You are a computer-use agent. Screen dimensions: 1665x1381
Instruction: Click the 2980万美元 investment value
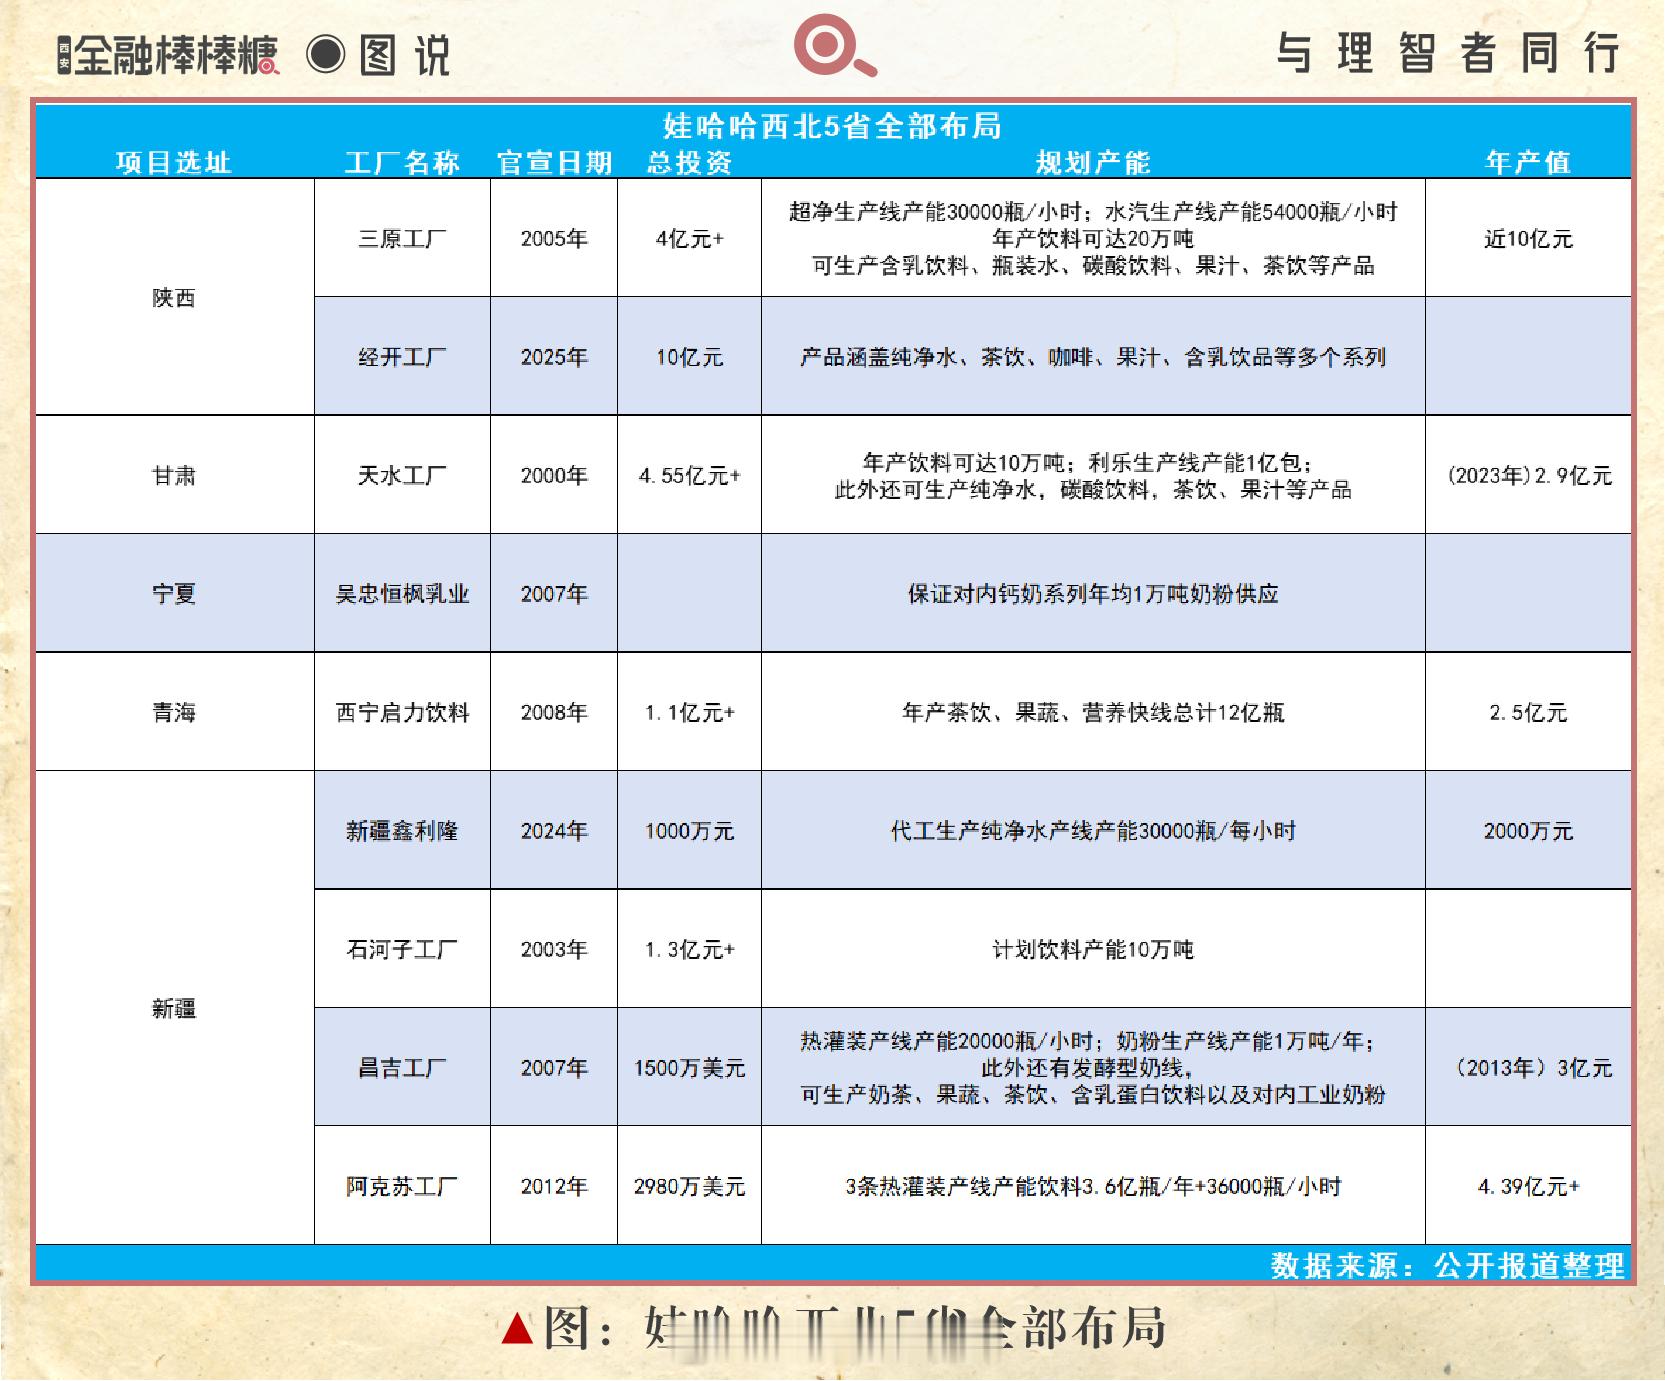coord(689,1187)
